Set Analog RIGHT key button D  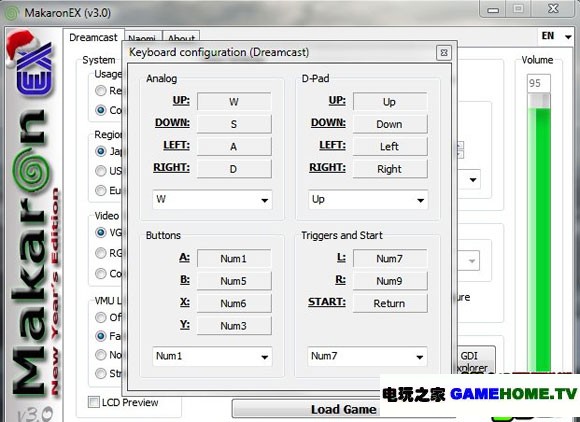[234, 169]
